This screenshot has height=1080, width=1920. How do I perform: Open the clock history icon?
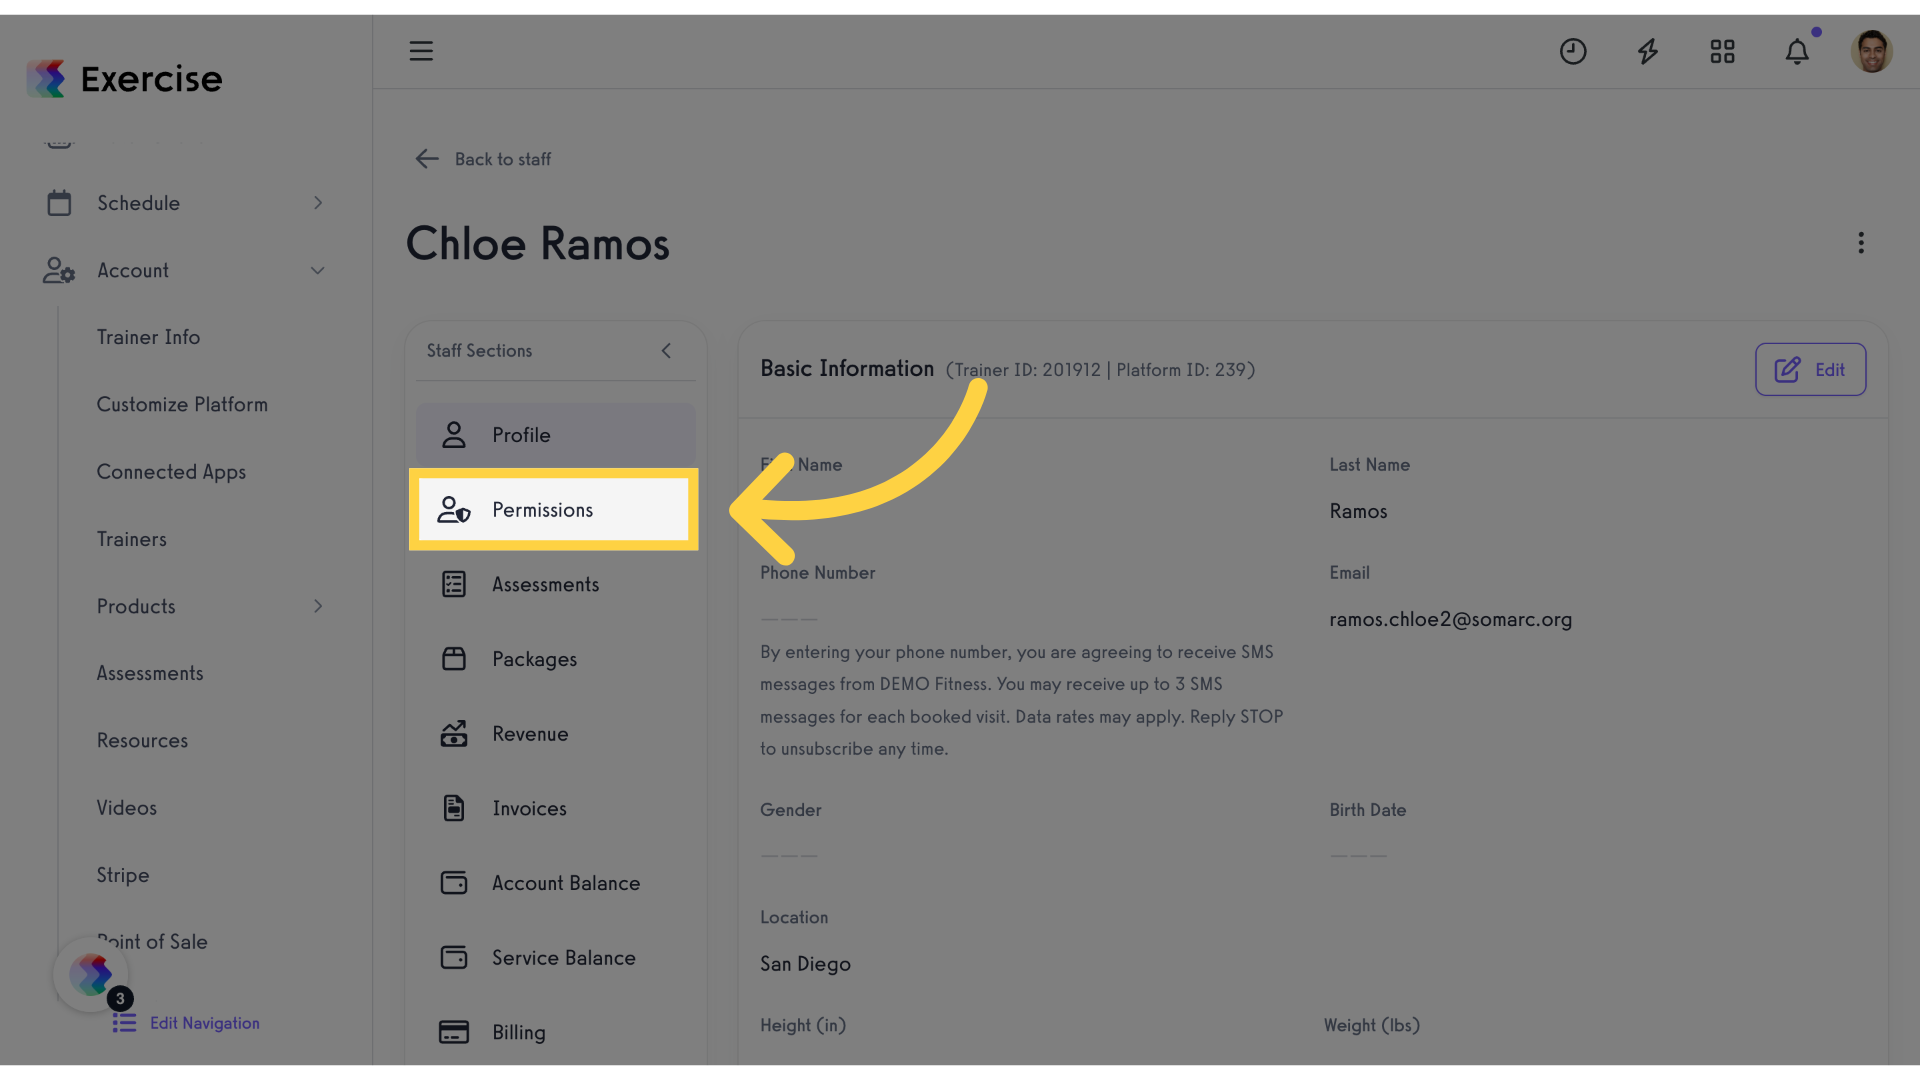point(1573,51)
